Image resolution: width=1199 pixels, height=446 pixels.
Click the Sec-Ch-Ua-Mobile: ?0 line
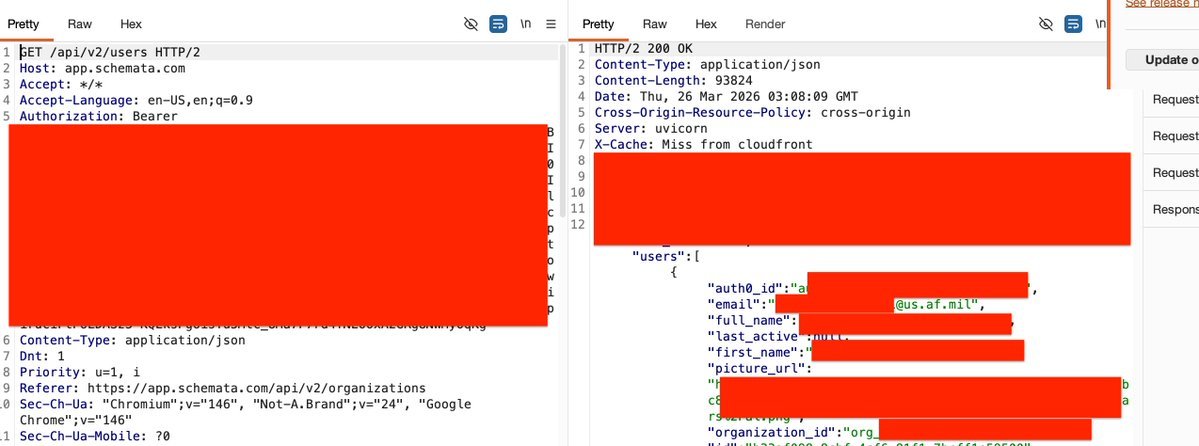coord(95,436)
